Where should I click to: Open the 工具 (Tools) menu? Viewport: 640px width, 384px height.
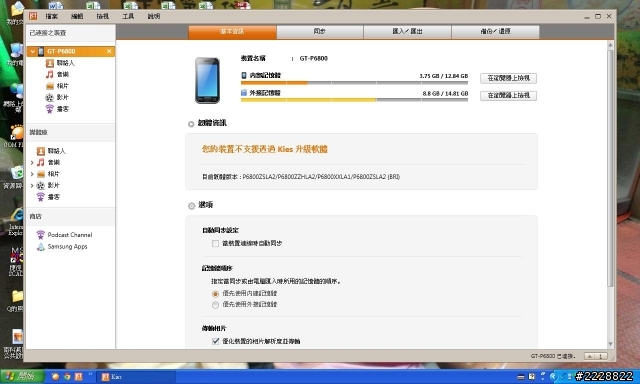(x=128, y=16)
